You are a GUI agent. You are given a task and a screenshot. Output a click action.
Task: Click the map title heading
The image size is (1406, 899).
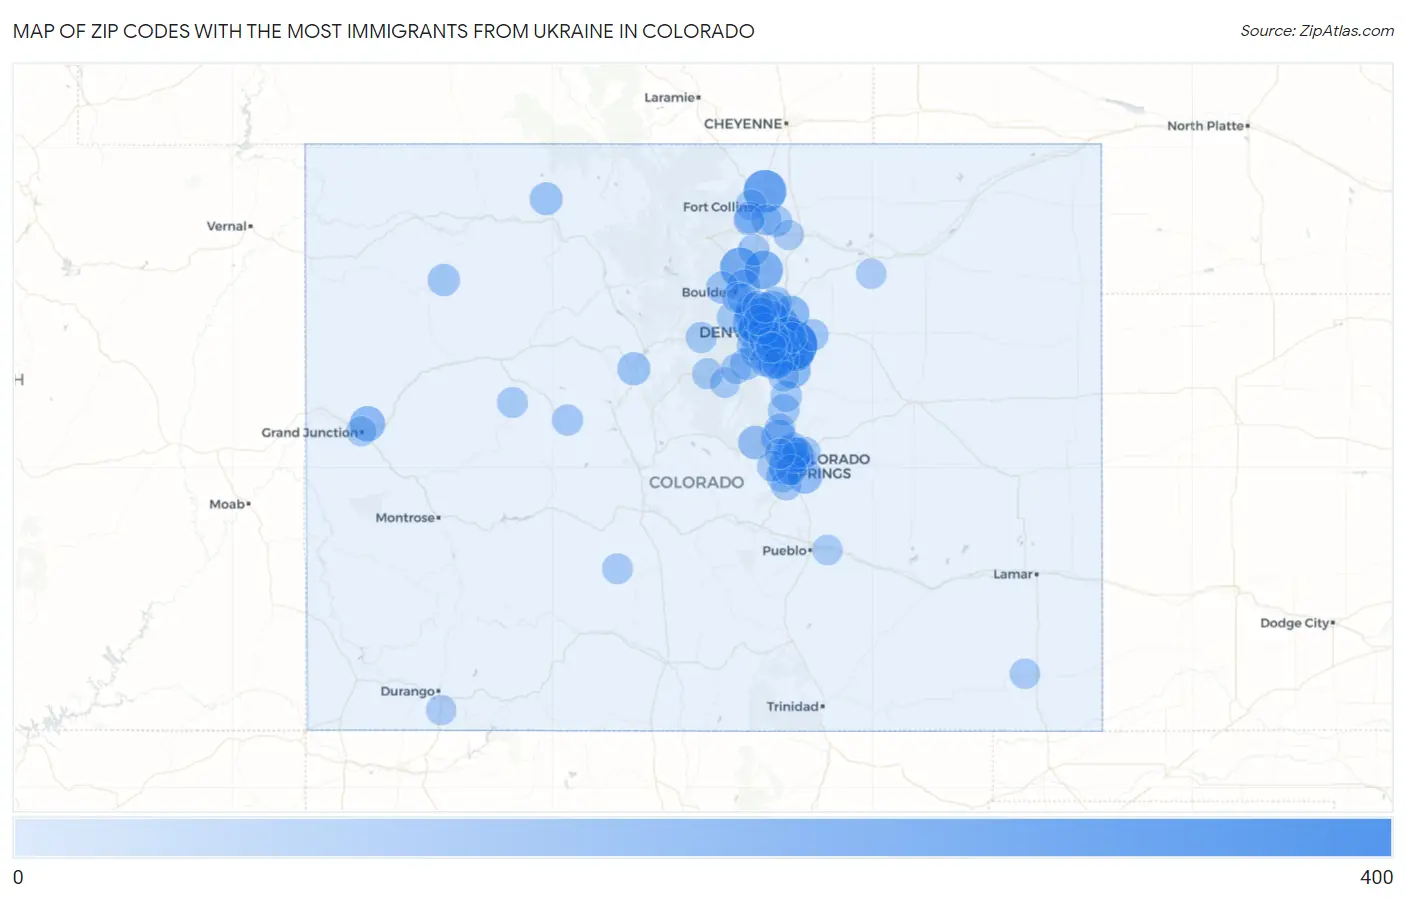coord(384,31)
